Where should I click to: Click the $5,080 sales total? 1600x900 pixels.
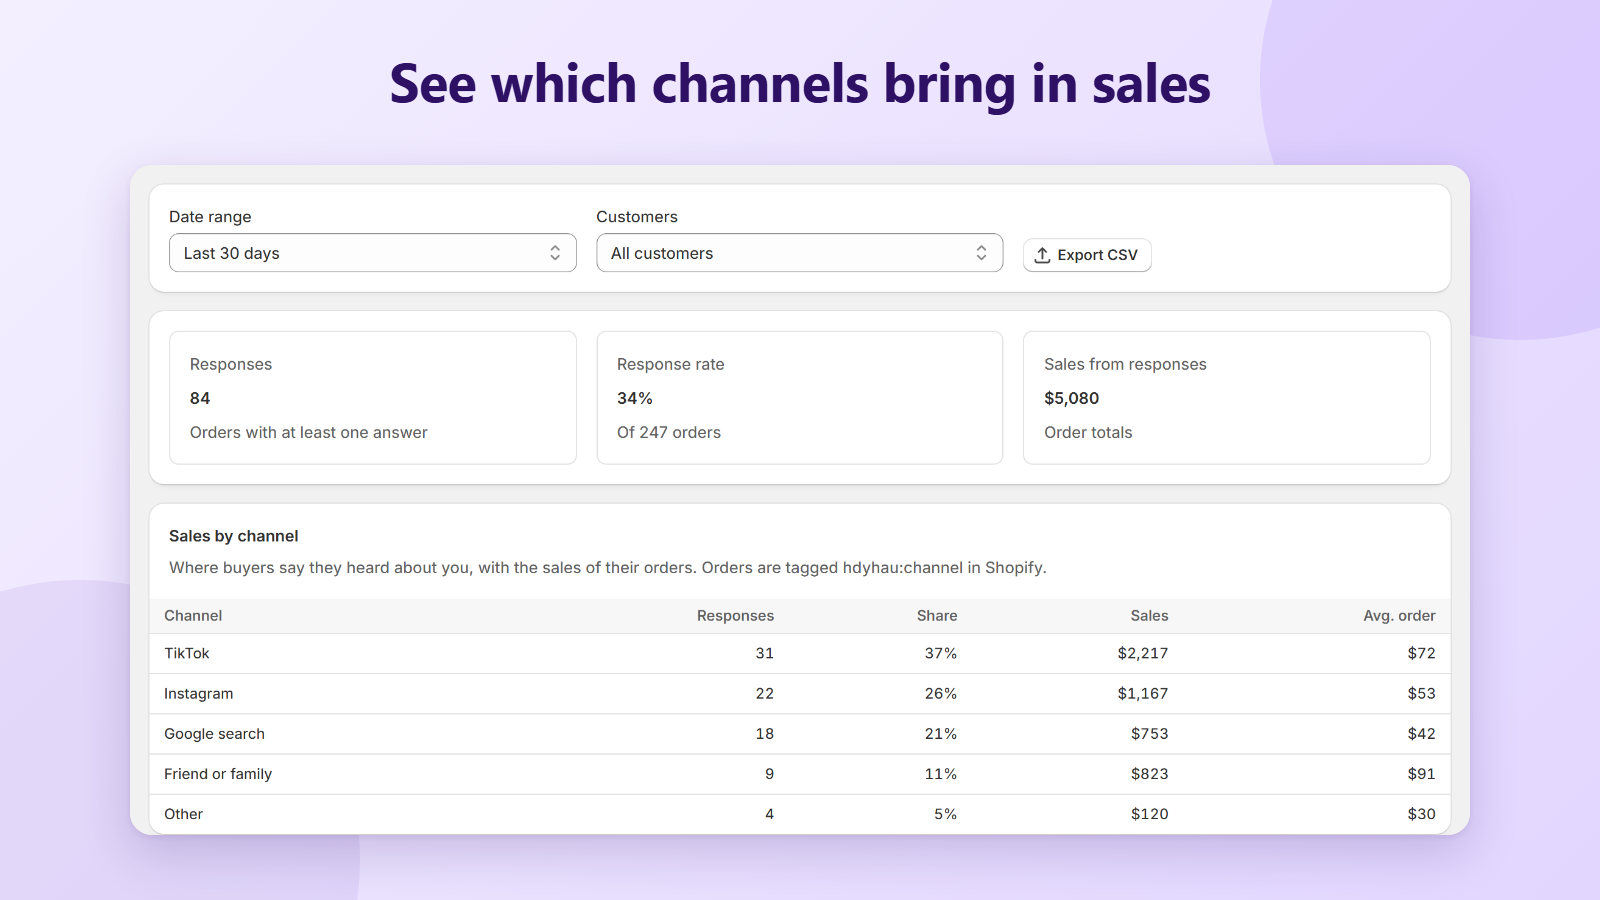click(x=1072, y=398)
